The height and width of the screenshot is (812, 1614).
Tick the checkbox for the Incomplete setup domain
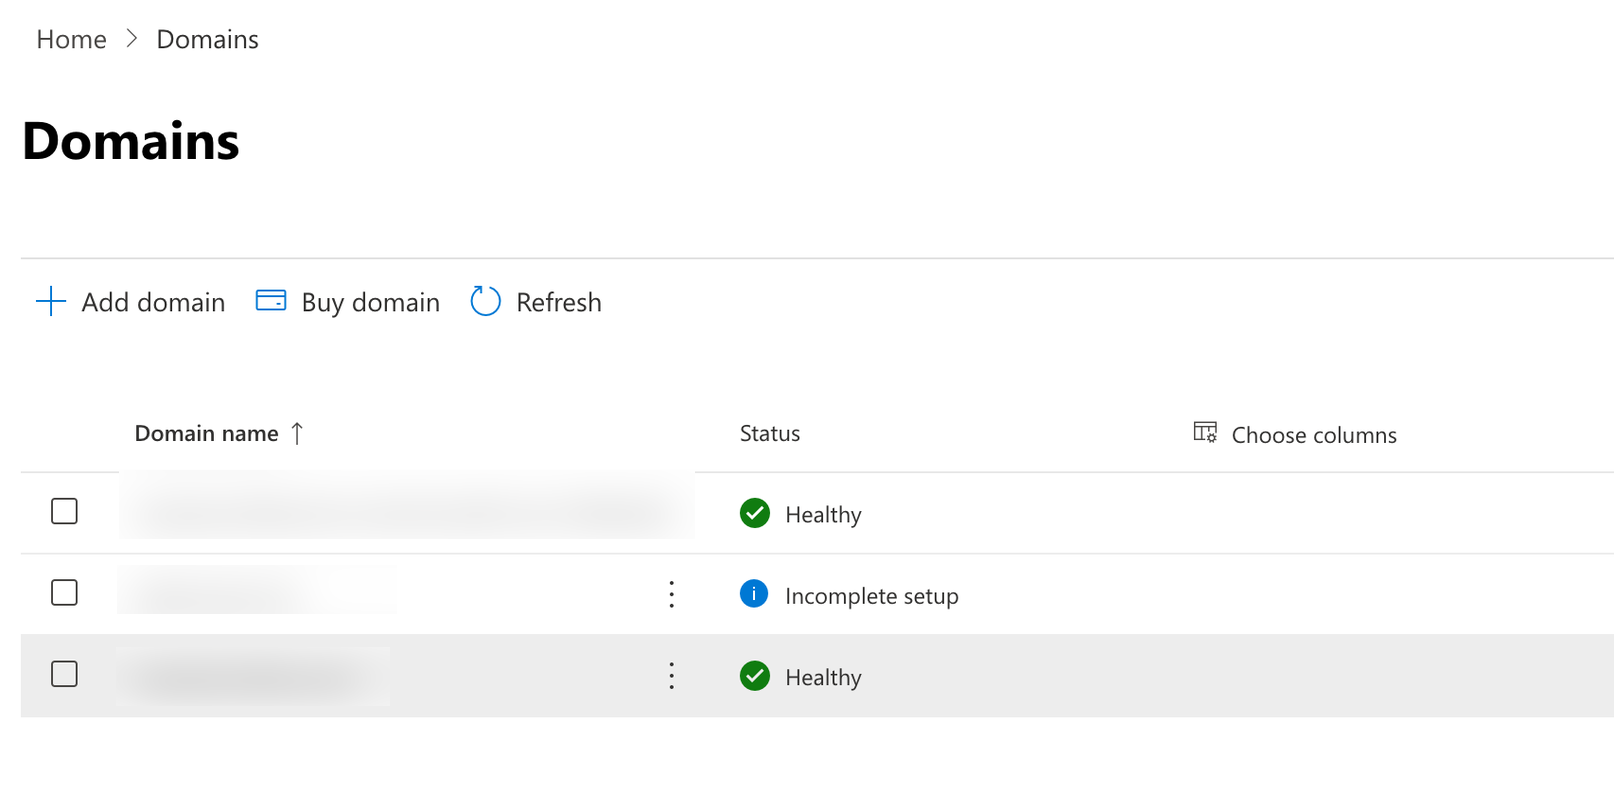(64, 593)
